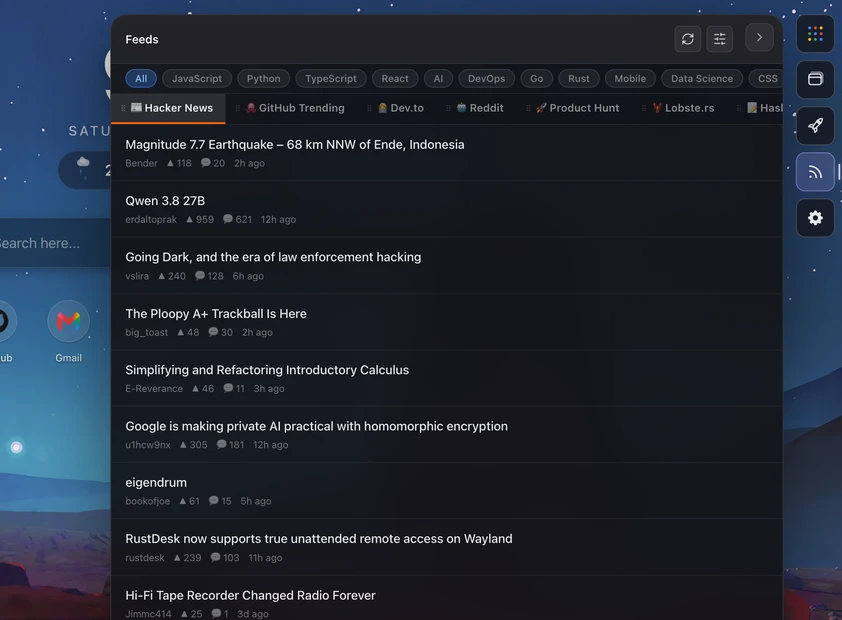Open the eigendrum story
The width and height of the screenshot is (842, 620).
156,483
